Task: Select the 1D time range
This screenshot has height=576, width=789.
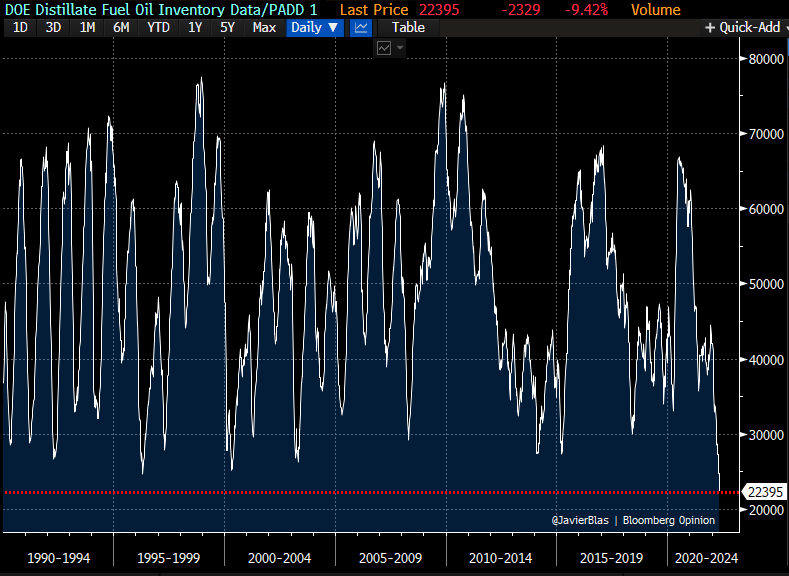Action: (19, 27)
